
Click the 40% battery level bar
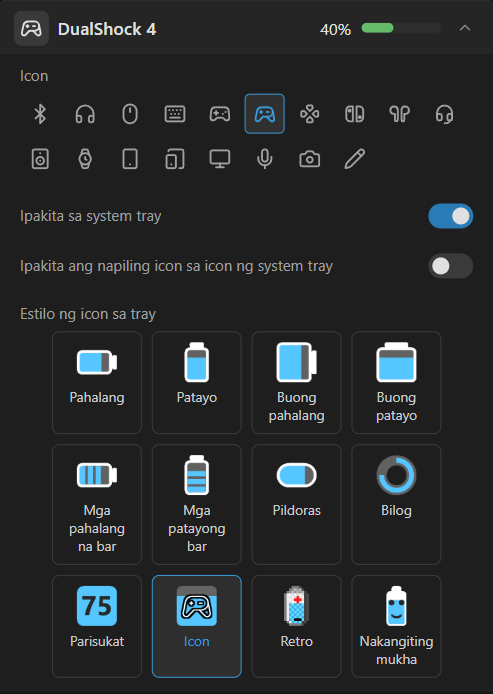[401, 28]
